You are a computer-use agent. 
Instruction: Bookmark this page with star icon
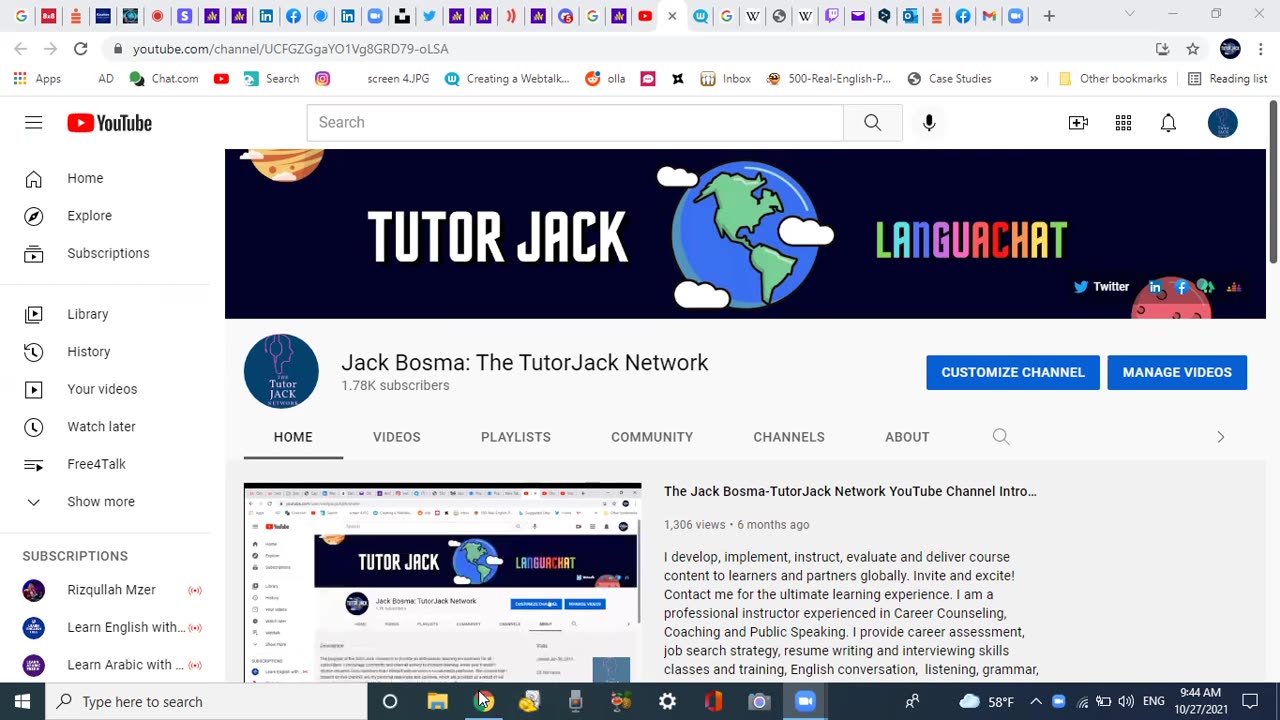(1193, 48)
